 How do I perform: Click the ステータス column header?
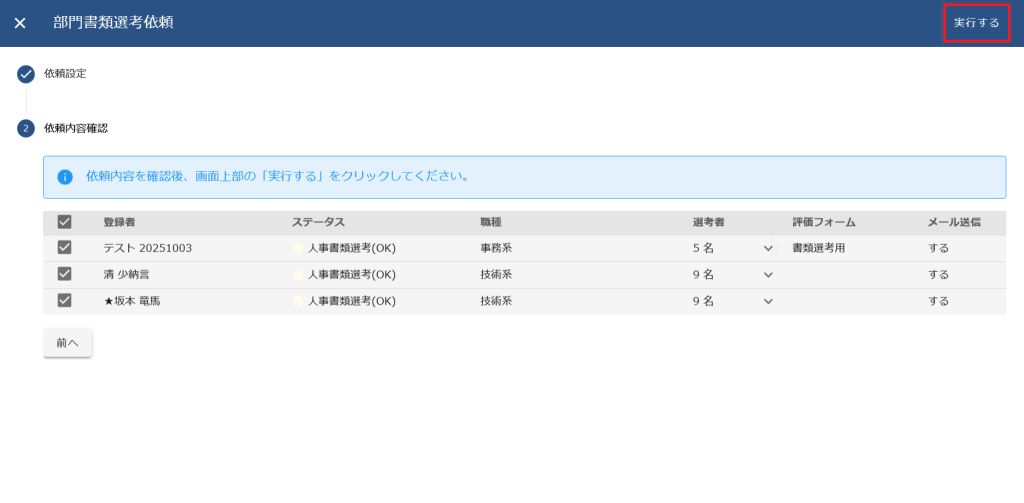point(318,222)
